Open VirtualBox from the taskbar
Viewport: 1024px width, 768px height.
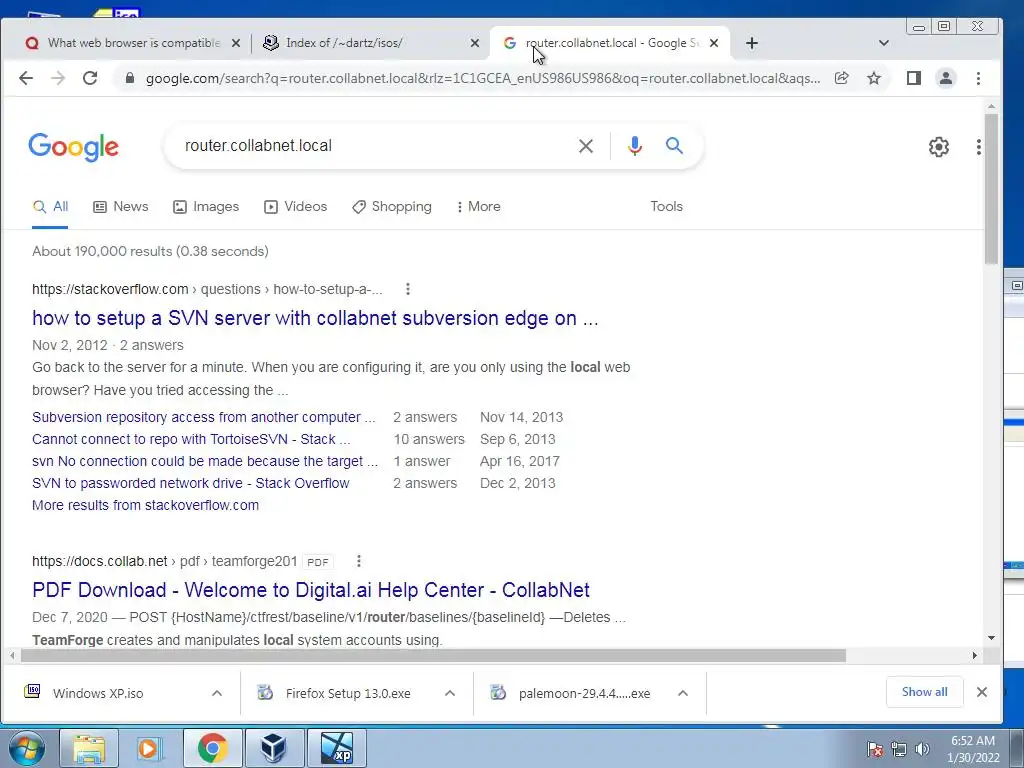(274, 748)
